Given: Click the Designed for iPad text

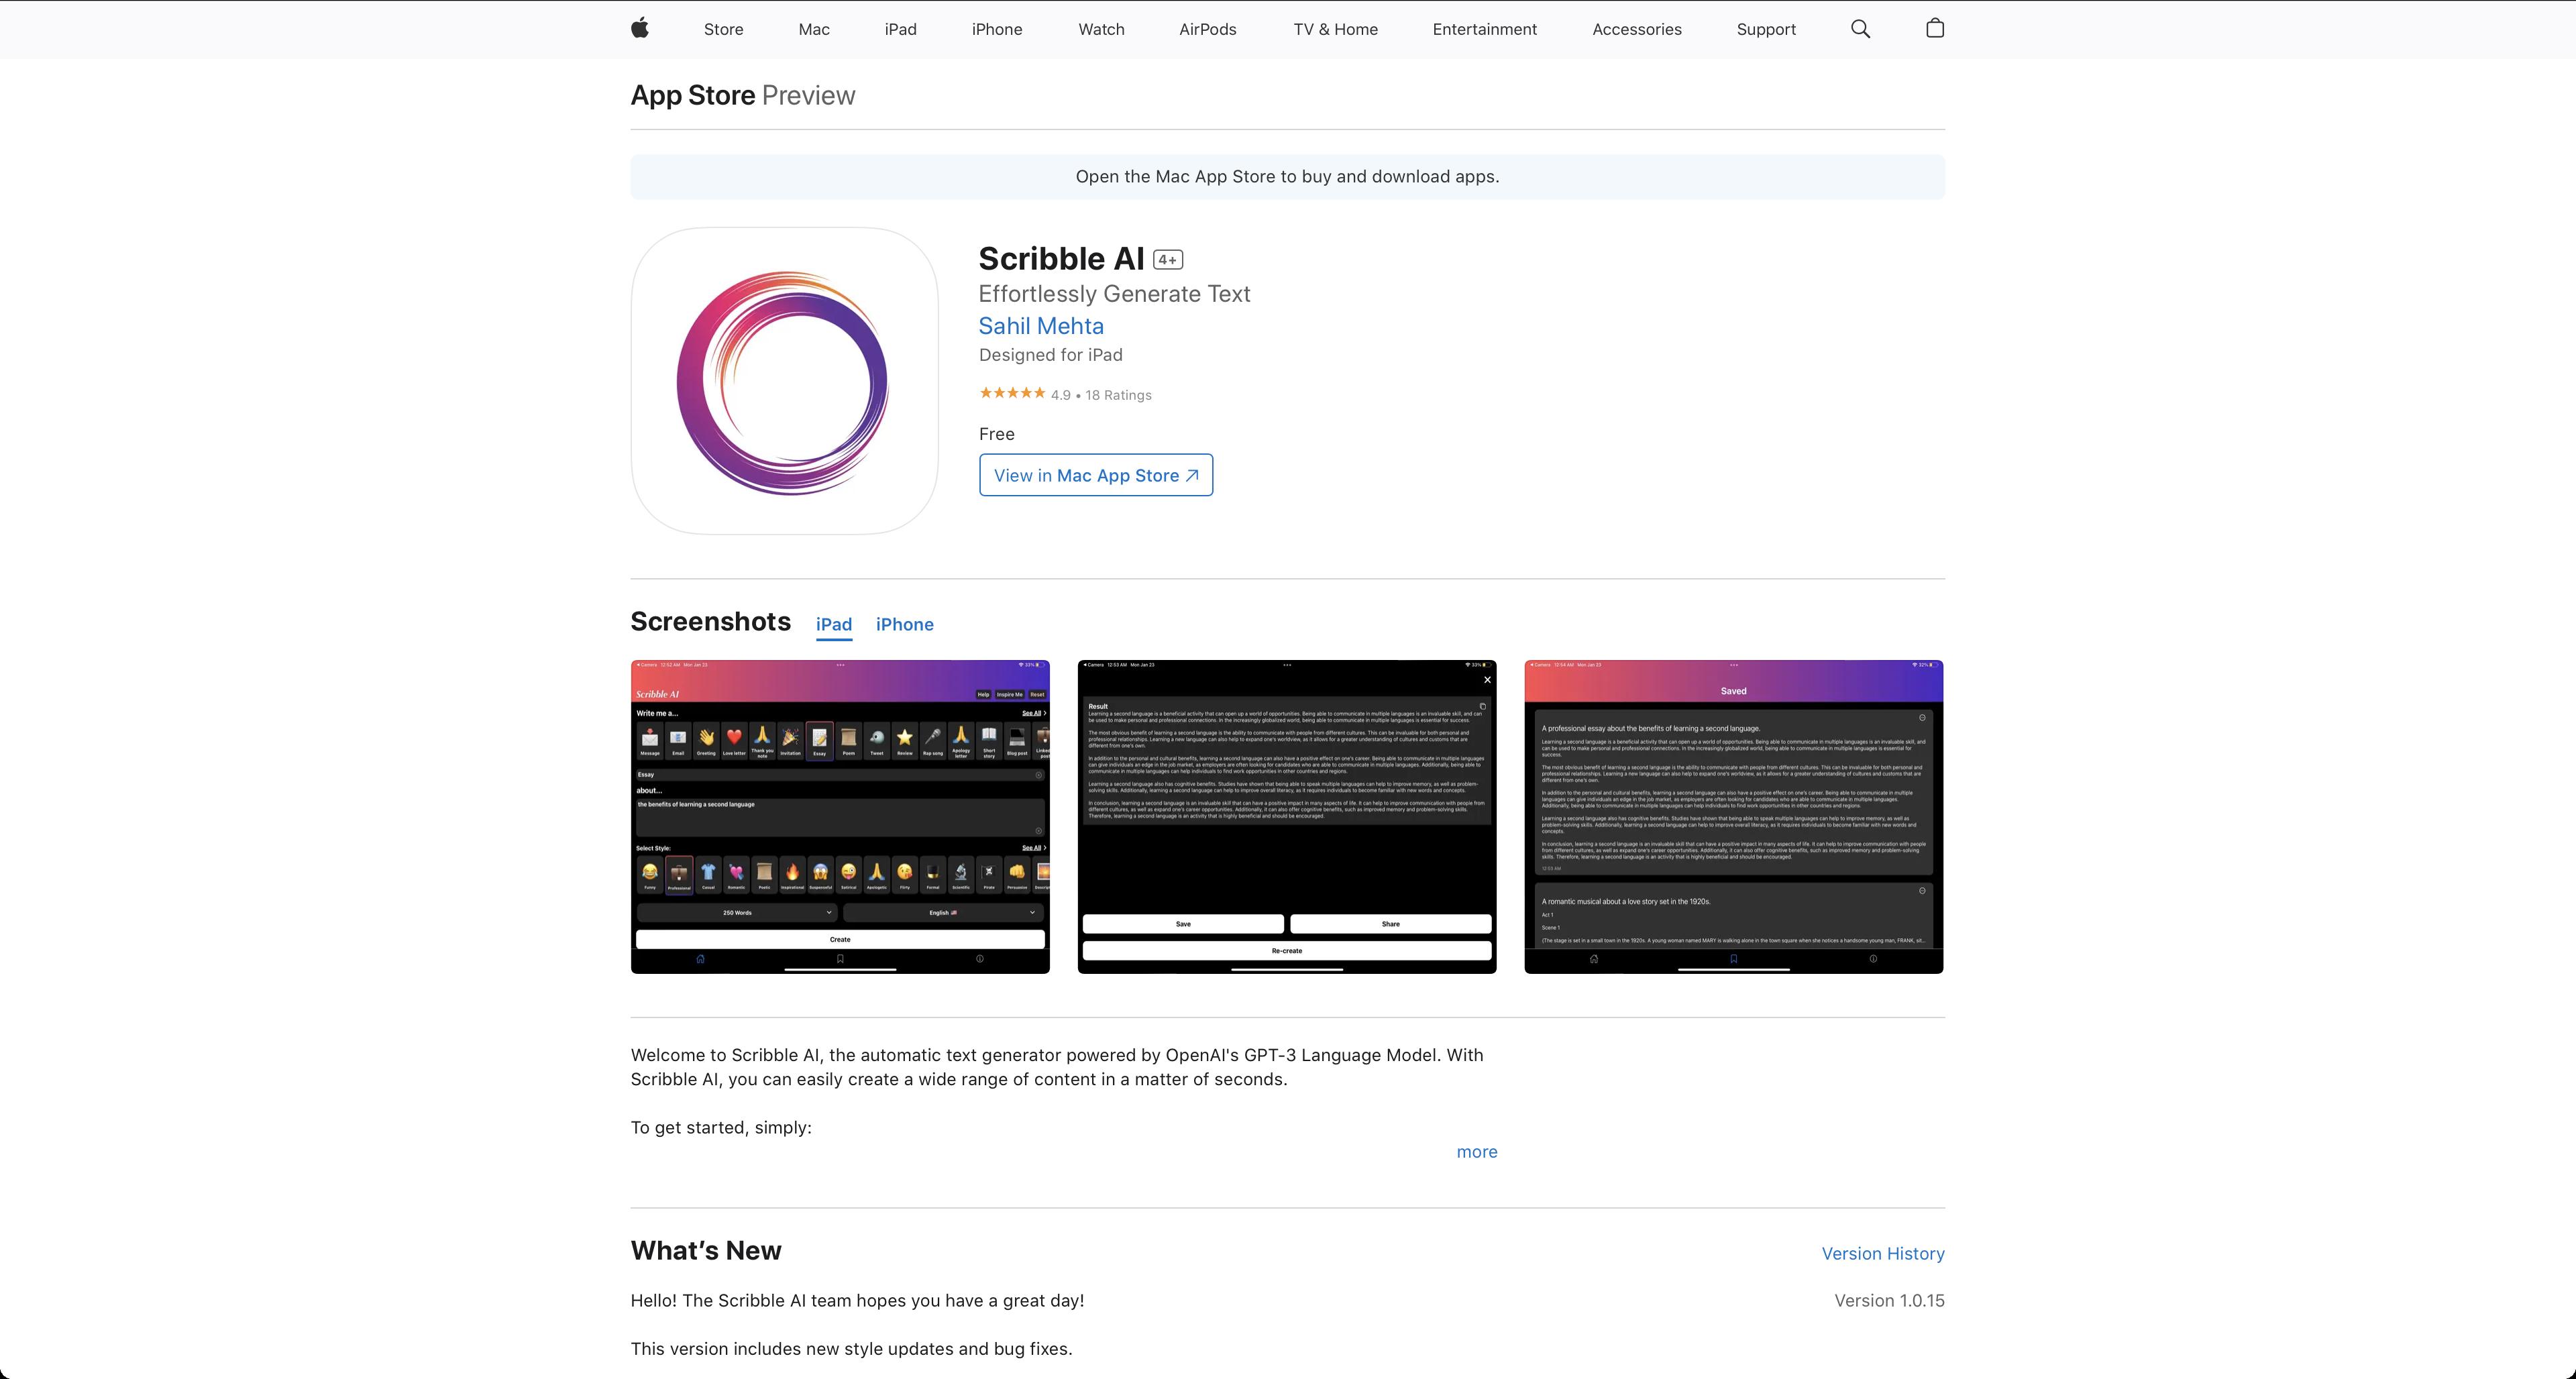Looking at the screenshot, I should pos(1050,355).
